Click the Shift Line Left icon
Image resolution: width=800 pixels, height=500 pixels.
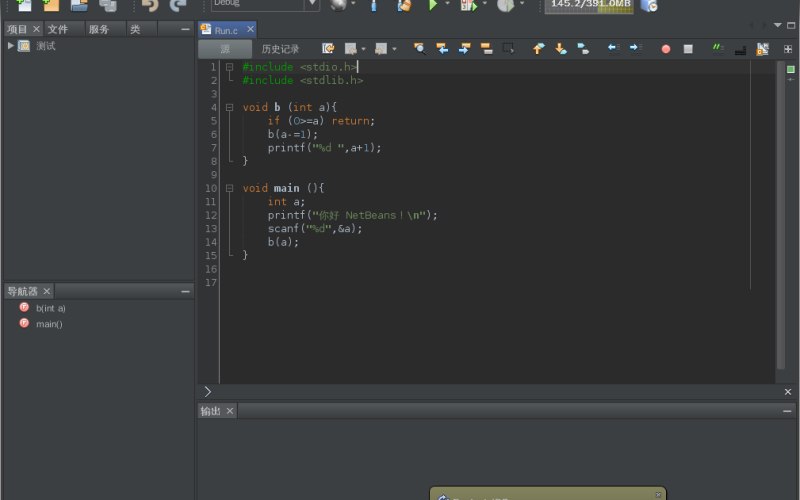(613, 48)
